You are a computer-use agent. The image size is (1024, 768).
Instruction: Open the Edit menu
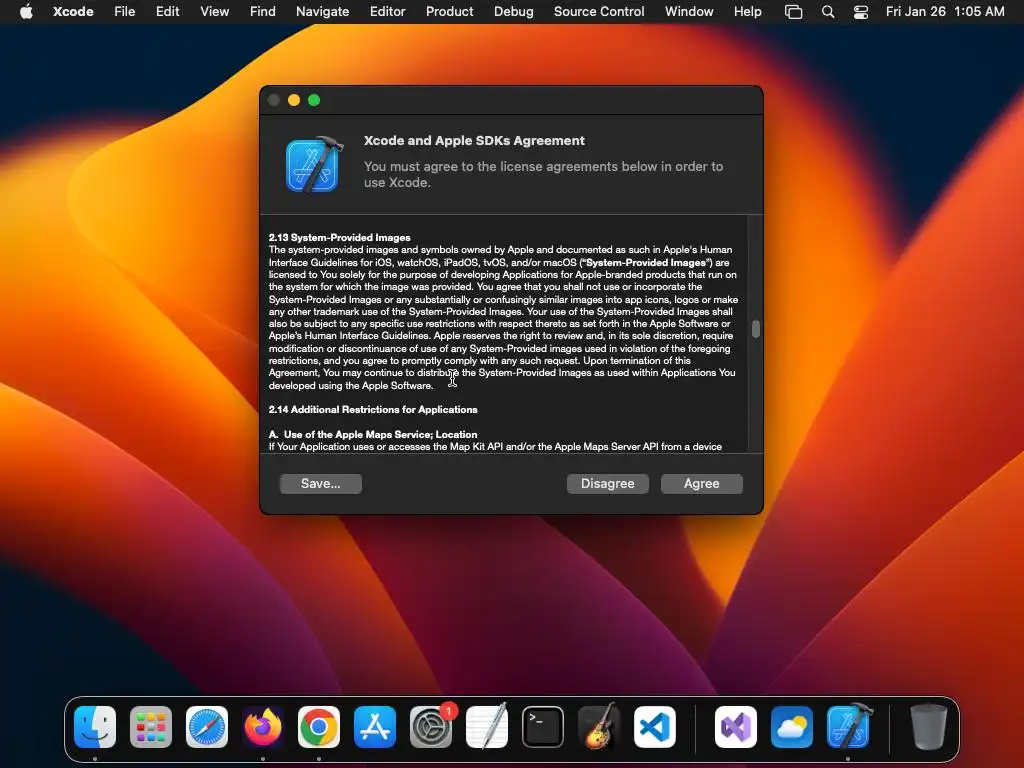click(167, 11)
